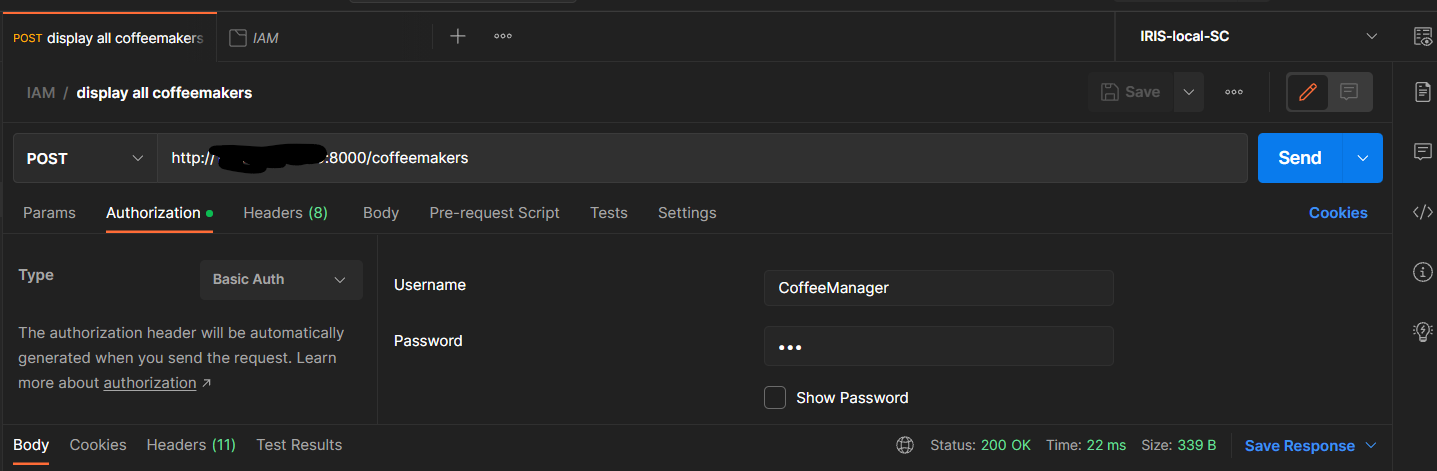Image resolution: width=1437 pixels, height=471 pixels.
Task: Click the environment quick look icon
Action: pos(1422,37)
